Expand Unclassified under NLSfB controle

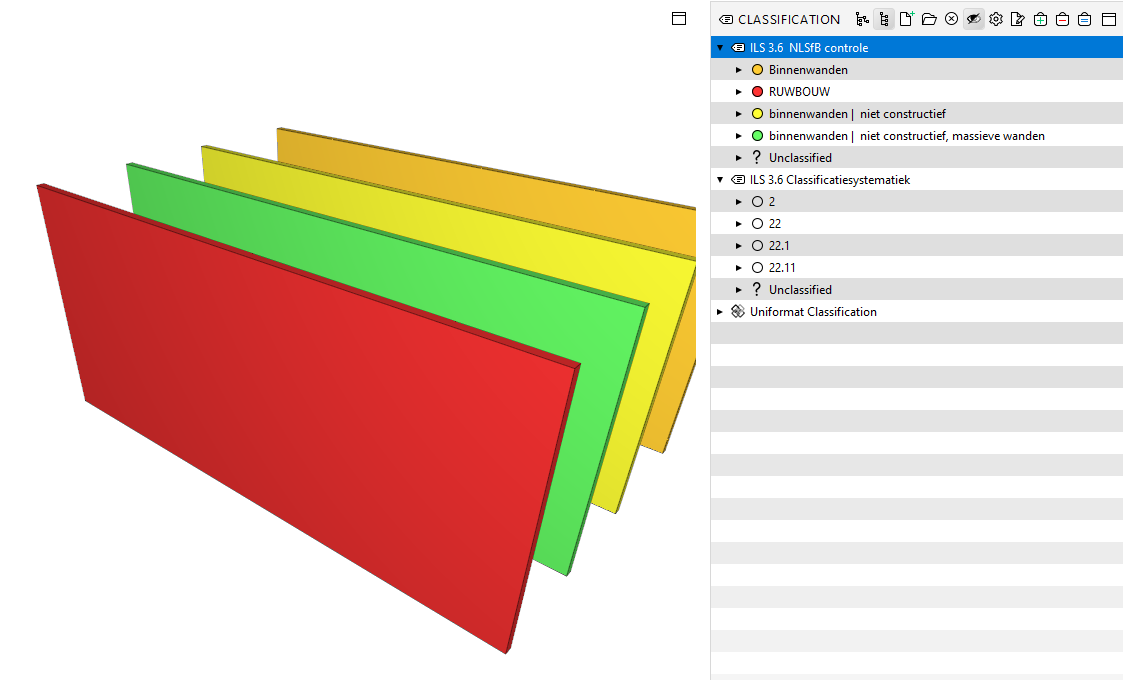point(738,158)
